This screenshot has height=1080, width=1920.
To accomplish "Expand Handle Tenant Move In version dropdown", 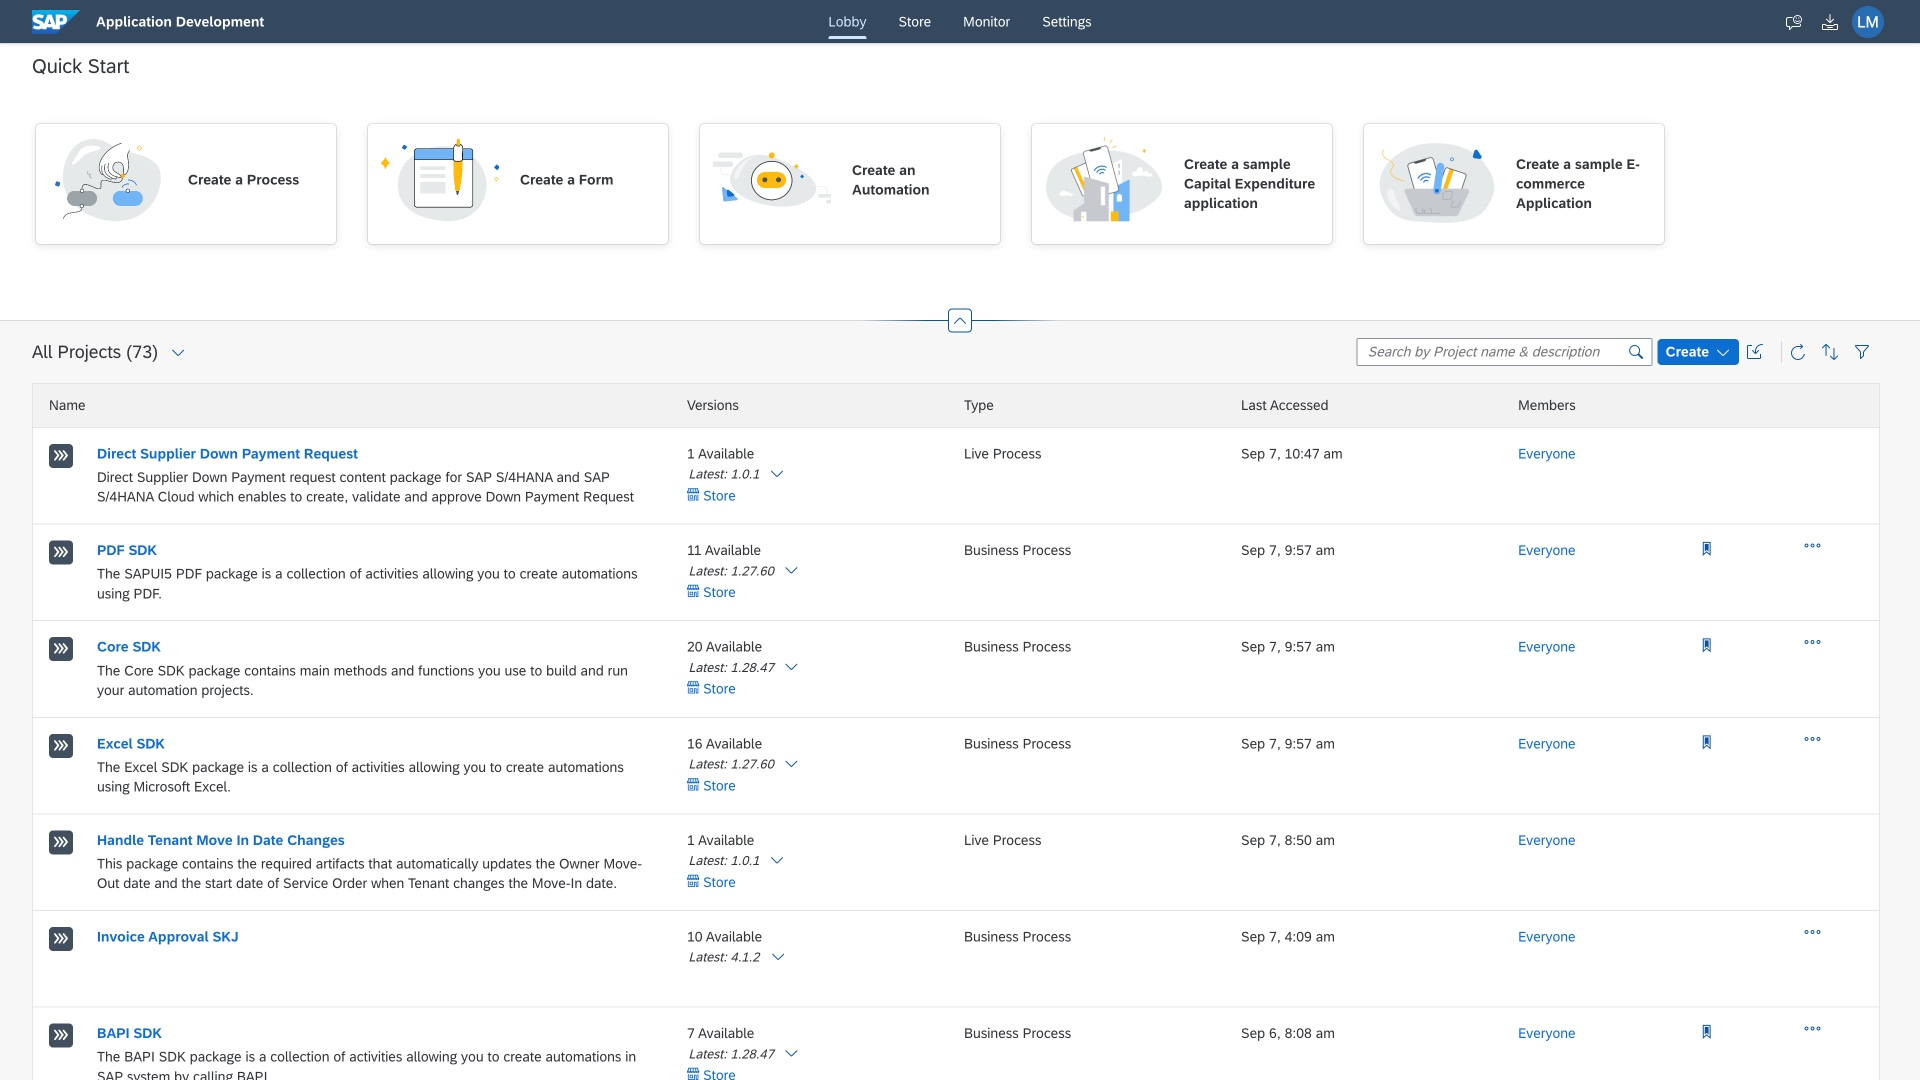I will click(777, 861).
